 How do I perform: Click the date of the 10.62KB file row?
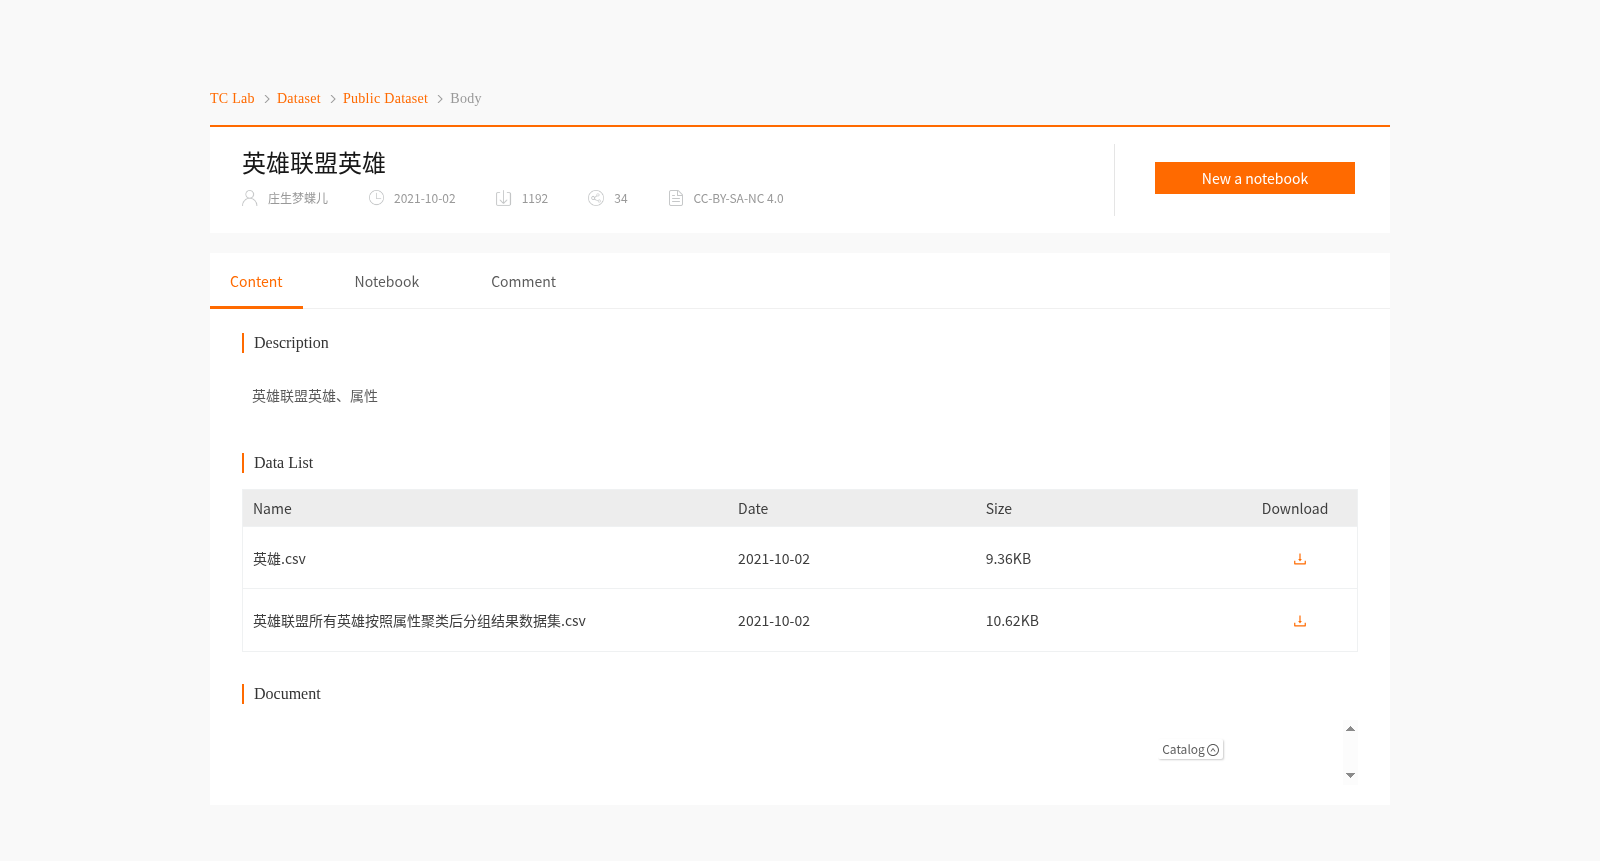774,621
